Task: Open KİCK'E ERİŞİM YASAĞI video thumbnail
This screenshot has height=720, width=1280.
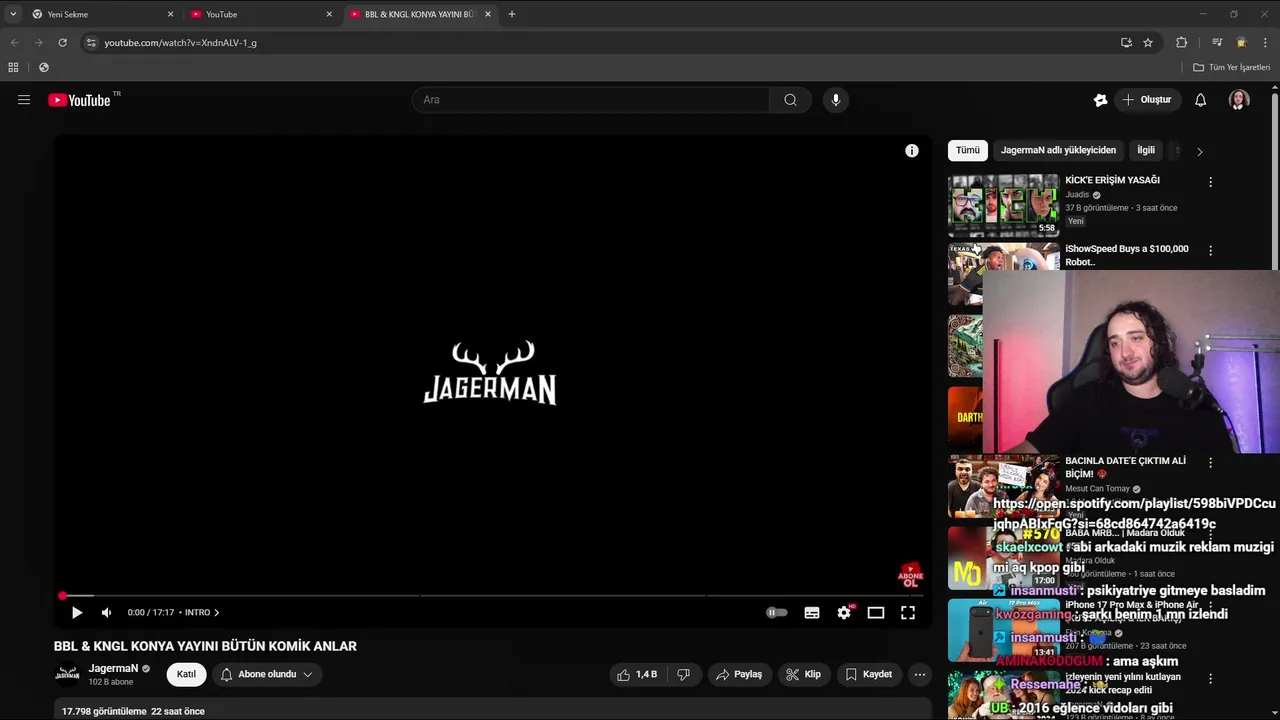Action: (x=1003, y=205)
